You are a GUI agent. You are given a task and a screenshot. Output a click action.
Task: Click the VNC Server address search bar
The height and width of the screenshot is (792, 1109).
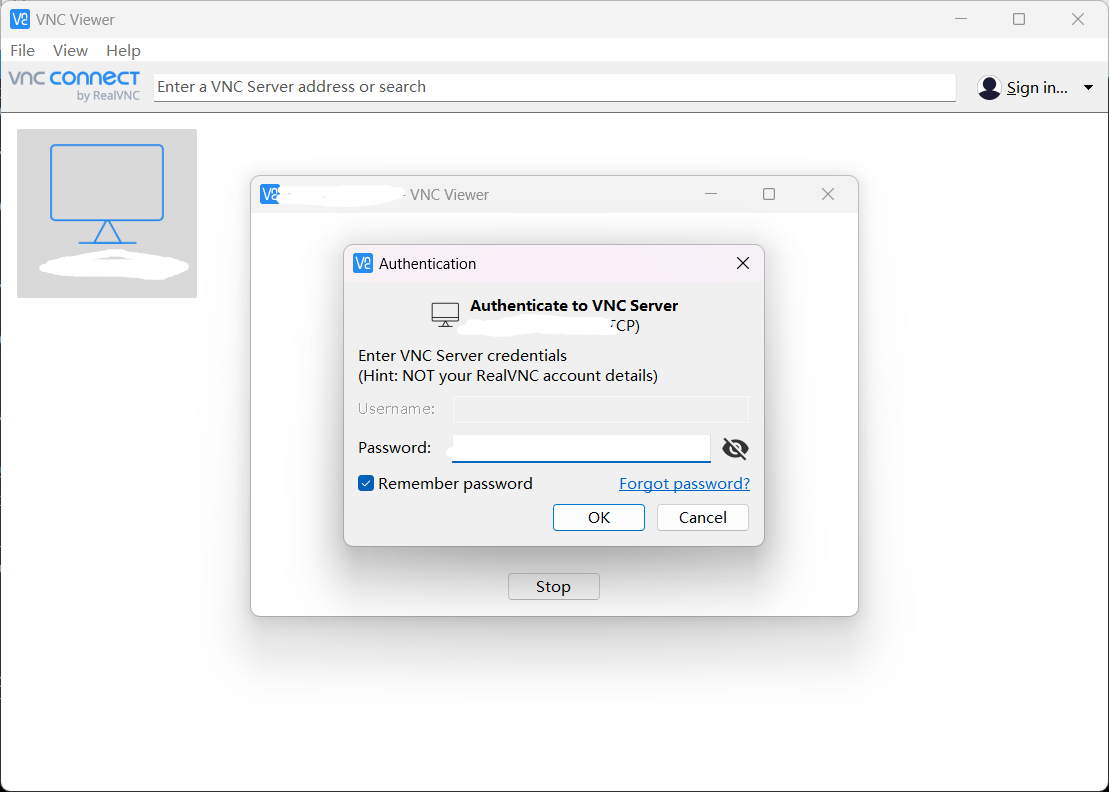tap(554, 87)
